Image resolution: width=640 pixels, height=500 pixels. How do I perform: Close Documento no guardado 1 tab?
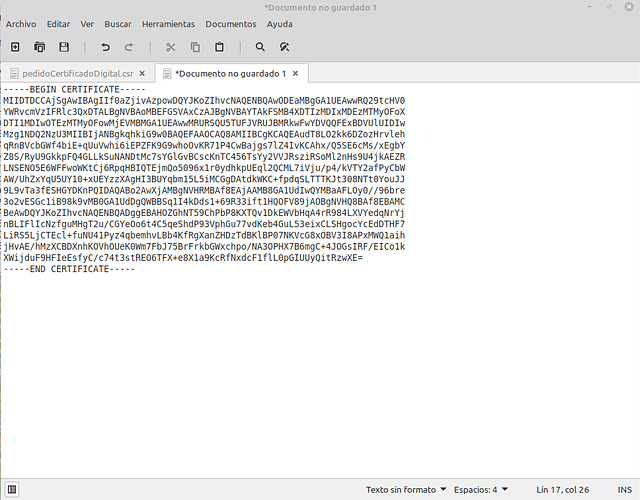[296, 73]
